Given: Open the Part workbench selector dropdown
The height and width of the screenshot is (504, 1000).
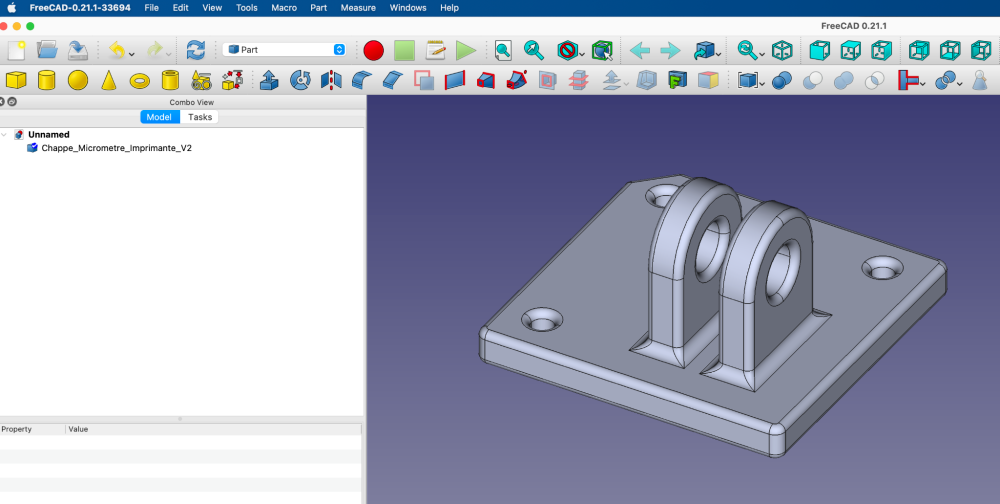Looking at the screenshot, I should click(x=284, y=49).
